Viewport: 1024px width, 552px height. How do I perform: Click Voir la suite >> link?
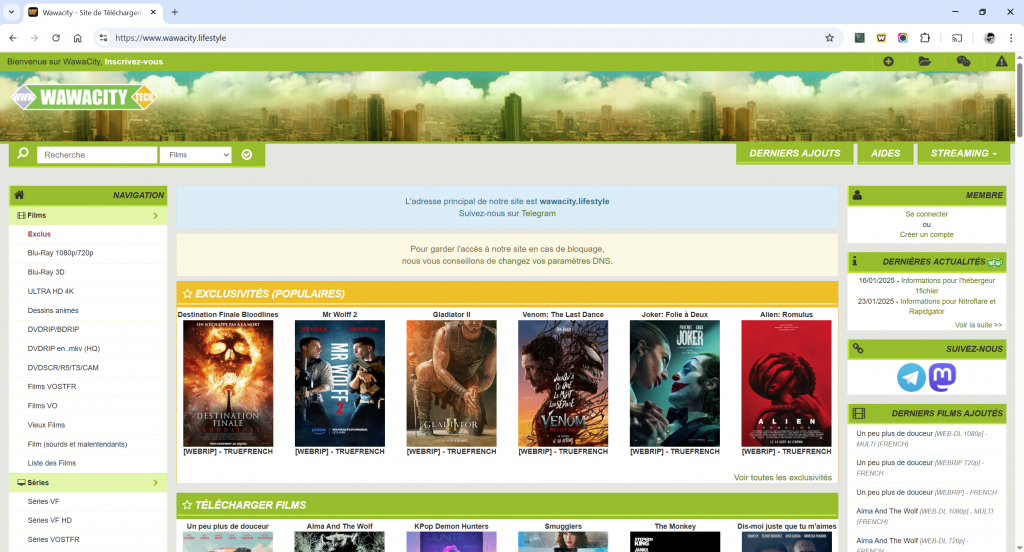(978, 325)
